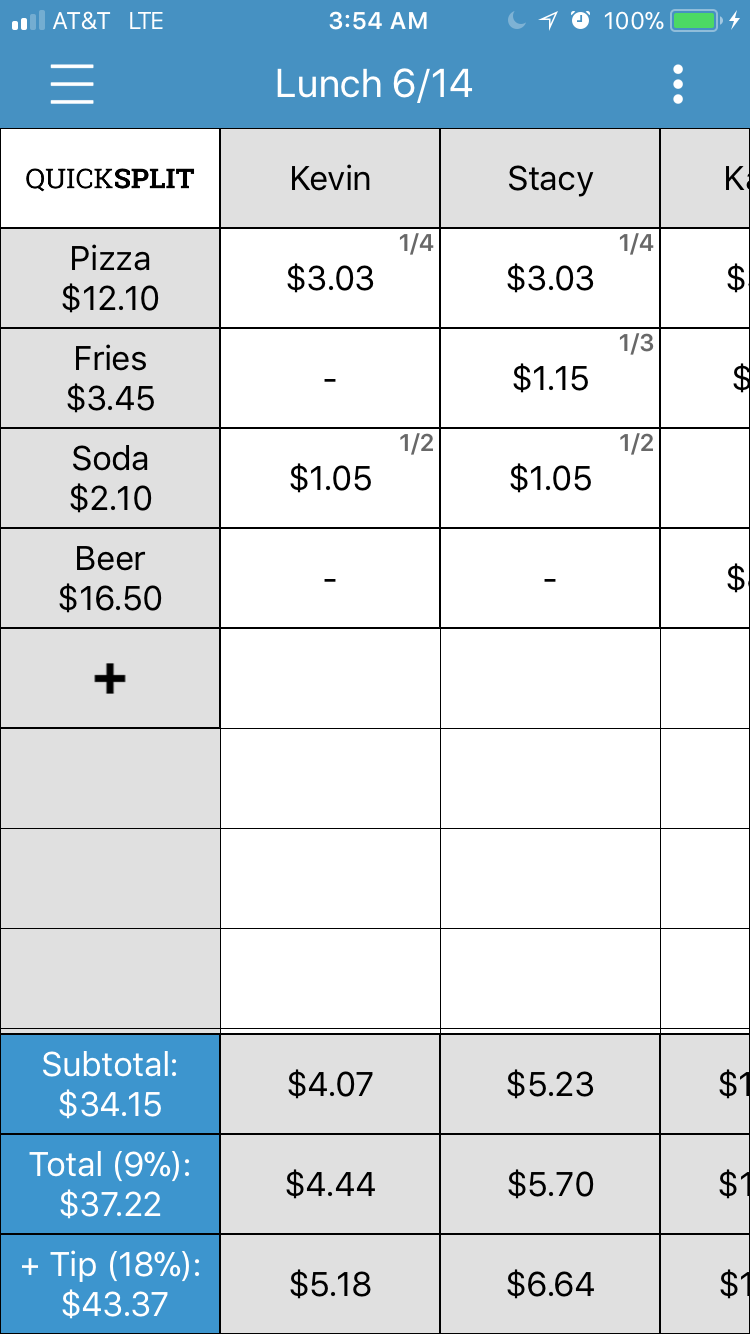Open the Pizza $12.10 item row

coord(110,279)
